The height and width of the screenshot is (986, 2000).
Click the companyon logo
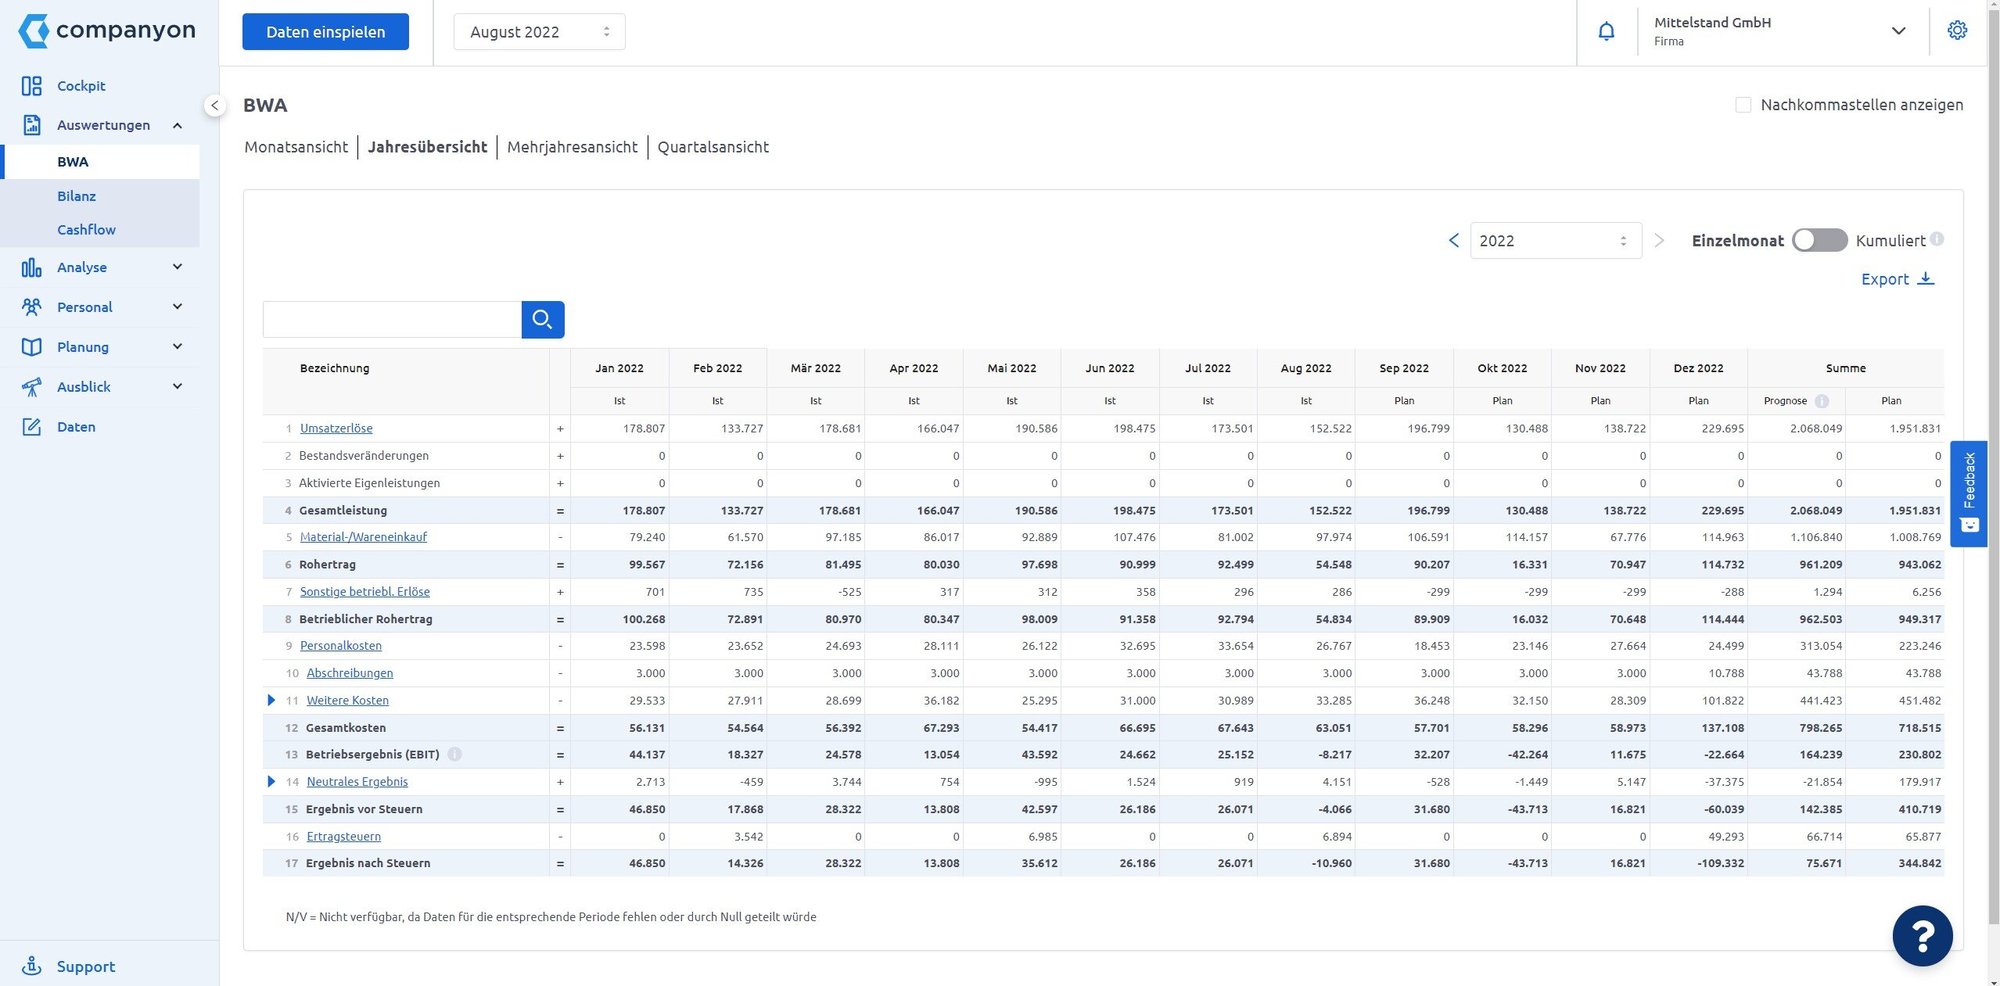[x=107, y=30]
